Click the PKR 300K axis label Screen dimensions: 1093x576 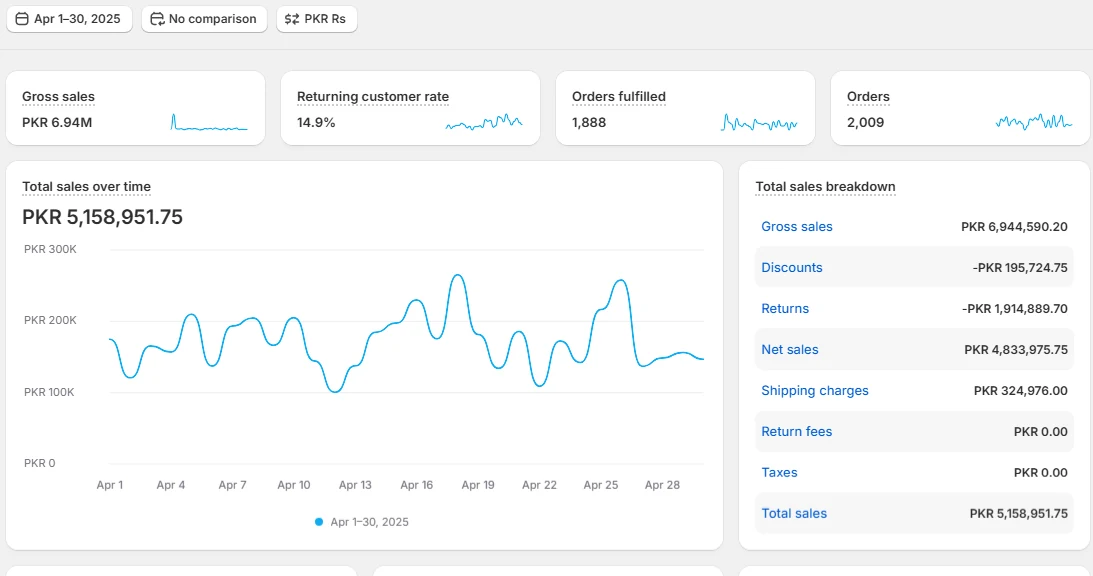50,250
